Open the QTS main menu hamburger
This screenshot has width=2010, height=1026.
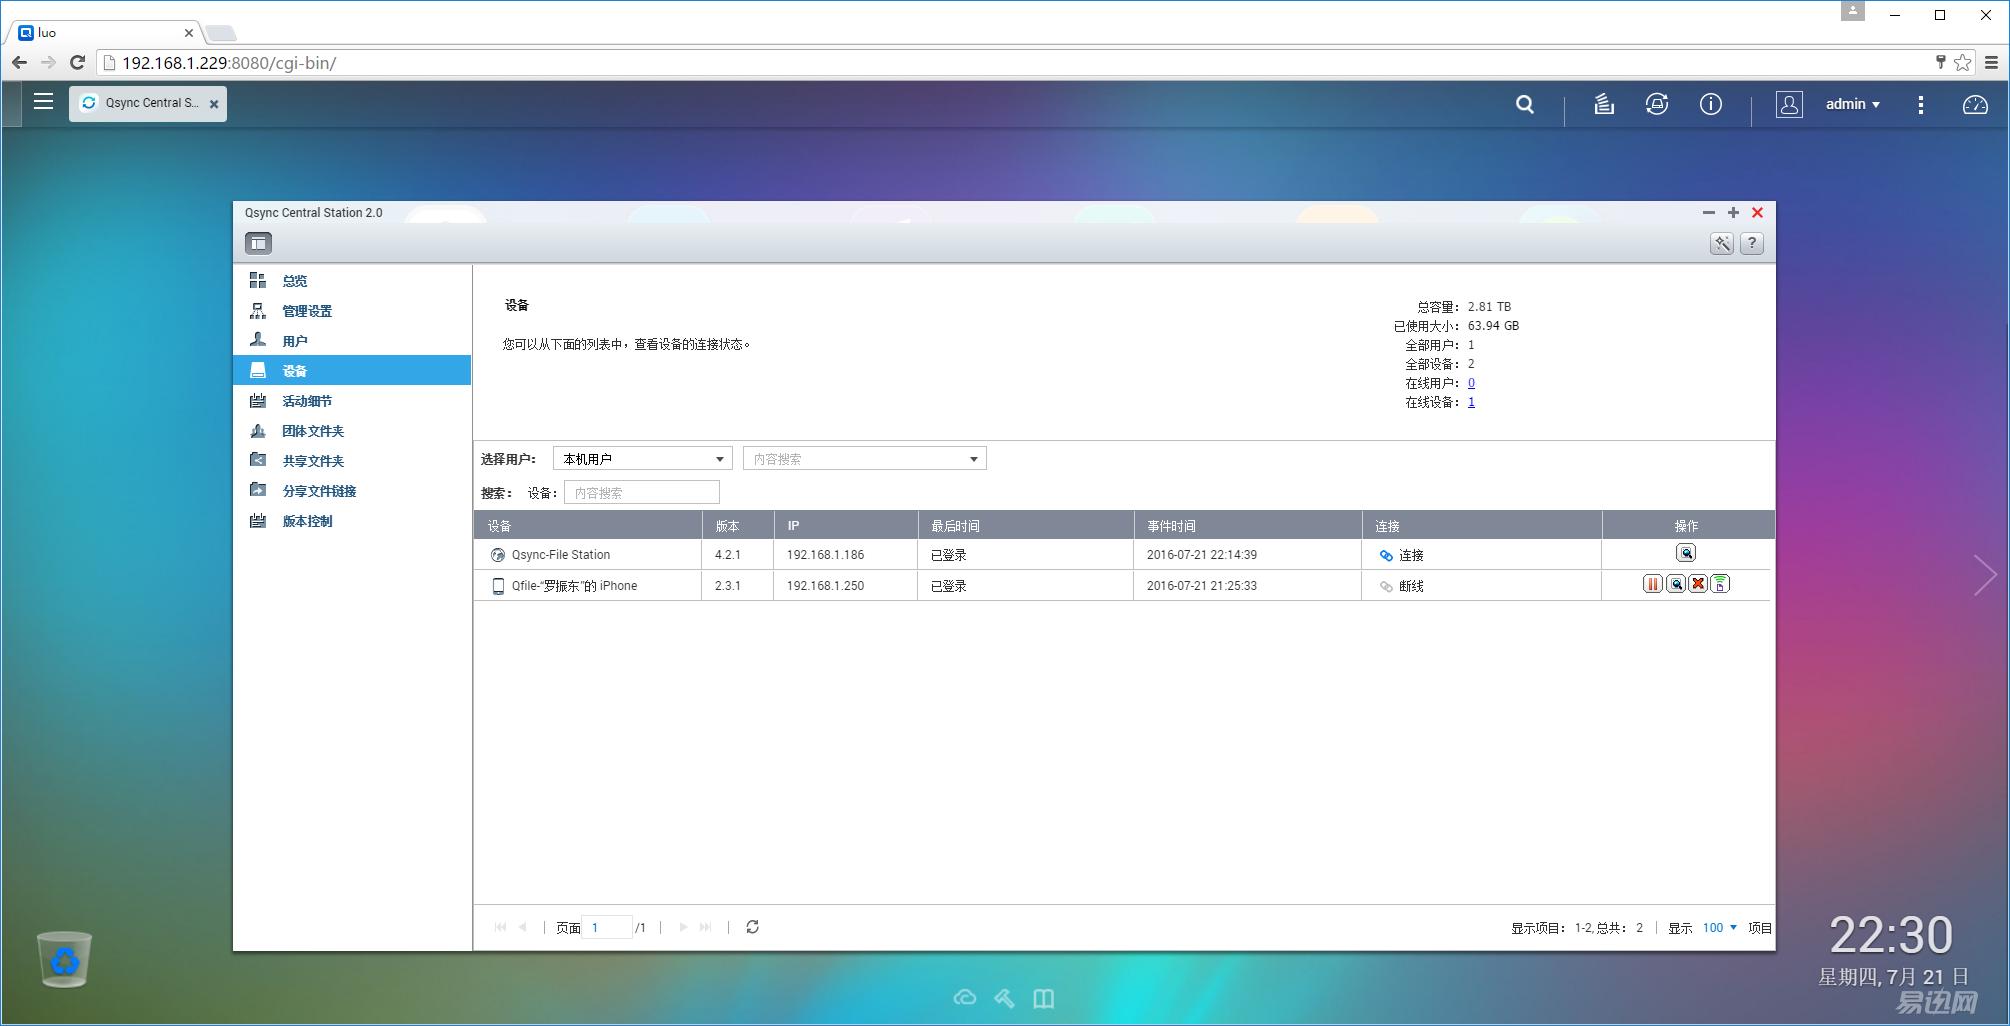point(43,102)
